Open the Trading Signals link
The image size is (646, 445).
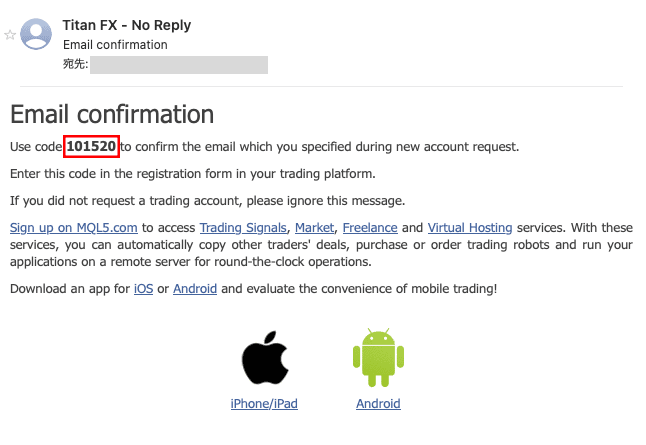[x=244, y=228]
